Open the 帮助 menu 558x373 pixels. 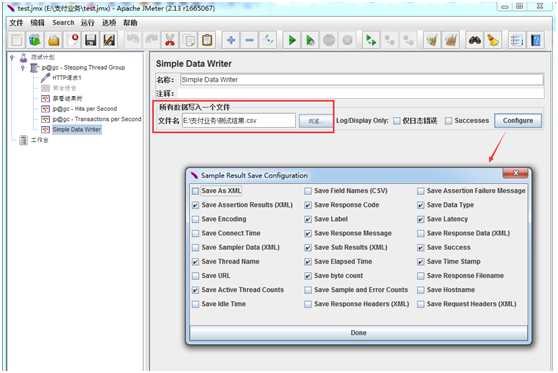coord(130,23)
